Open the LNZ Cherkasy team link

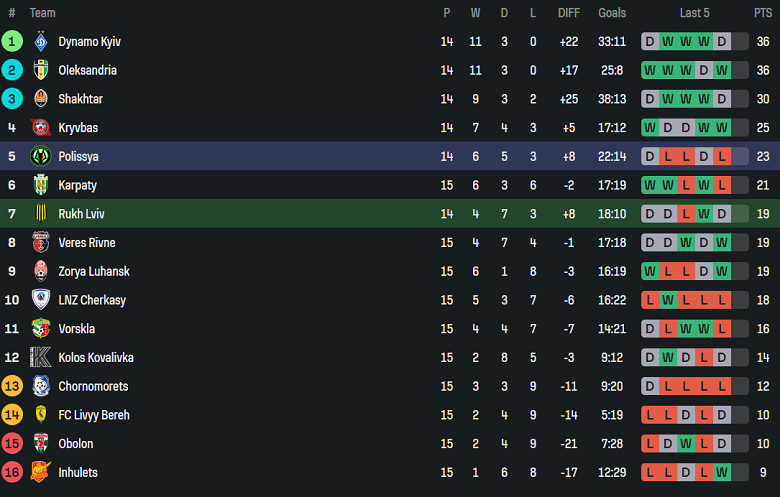coord(92,300)
